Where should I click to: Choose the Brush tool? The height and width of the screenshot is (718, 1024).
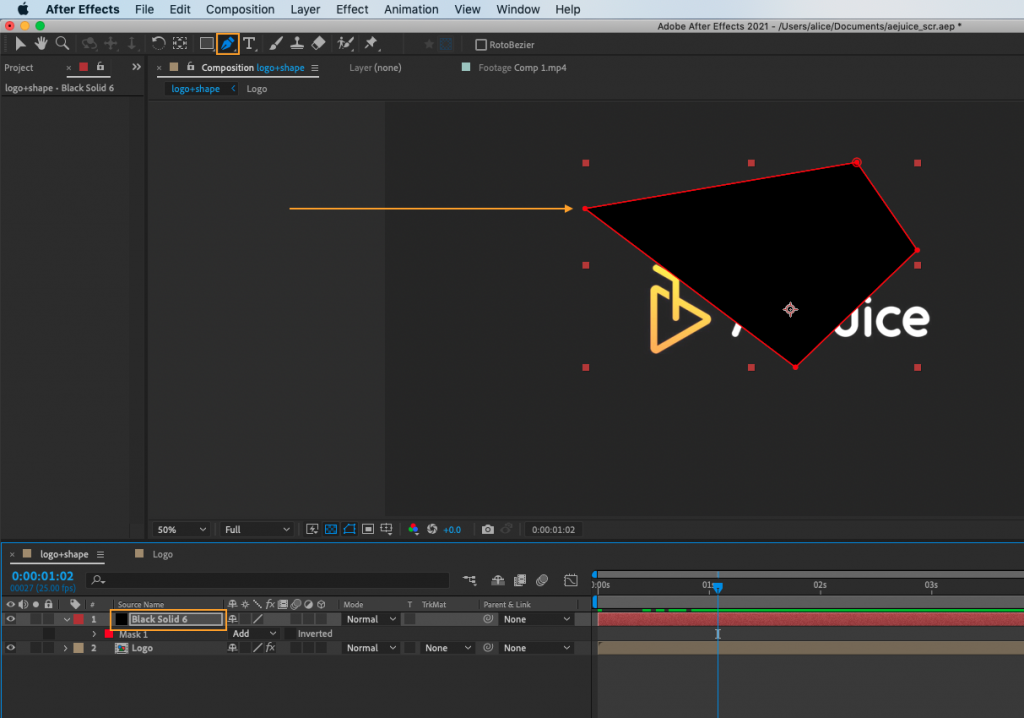277,43
